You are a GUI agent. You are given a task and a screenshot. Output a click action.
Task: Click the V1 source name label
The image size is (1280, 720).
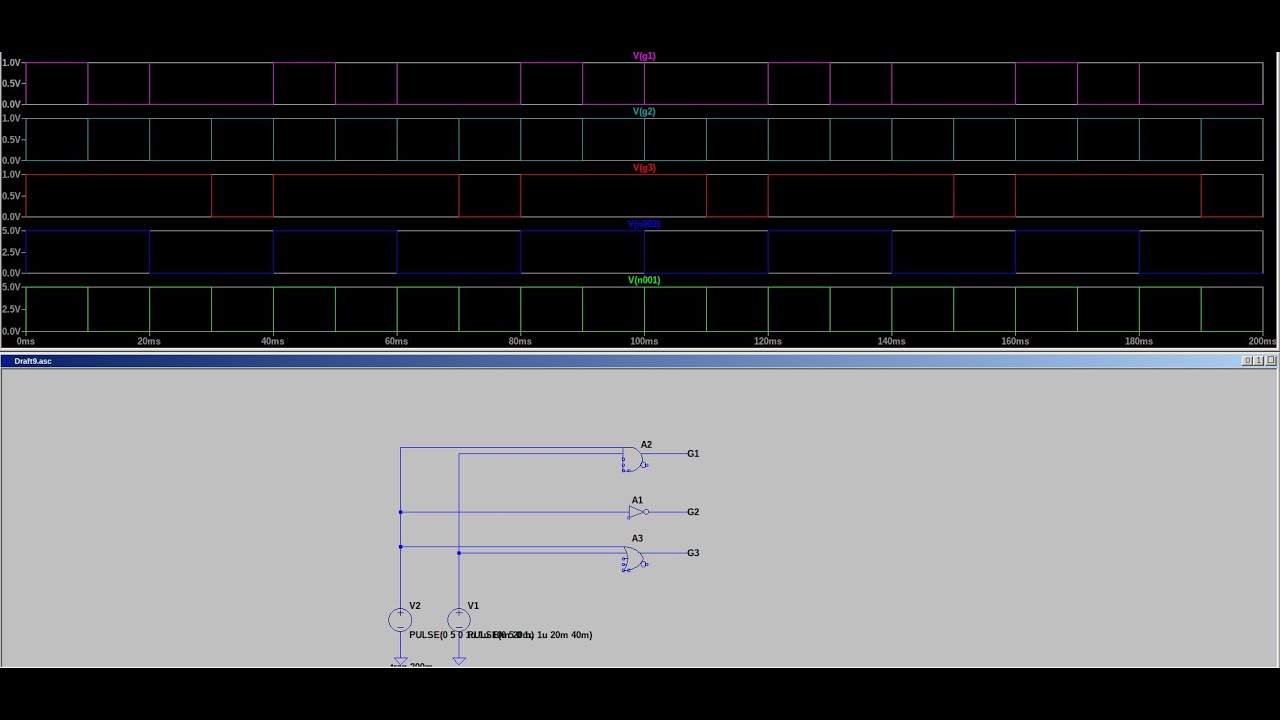[x=473, y=606]
